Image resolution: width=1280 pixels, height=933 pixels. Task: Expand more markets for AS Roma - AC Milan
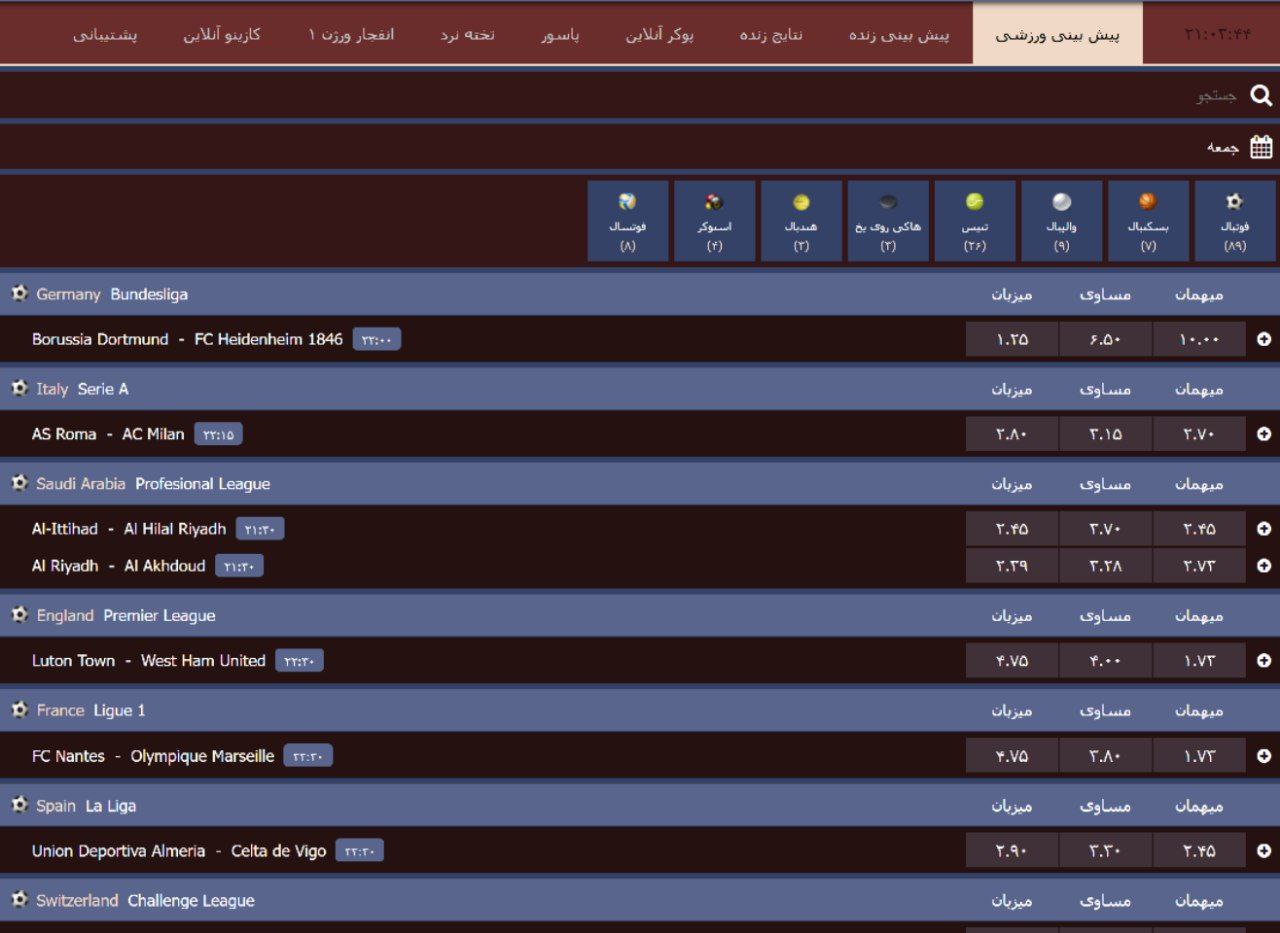pos(1264,434)
